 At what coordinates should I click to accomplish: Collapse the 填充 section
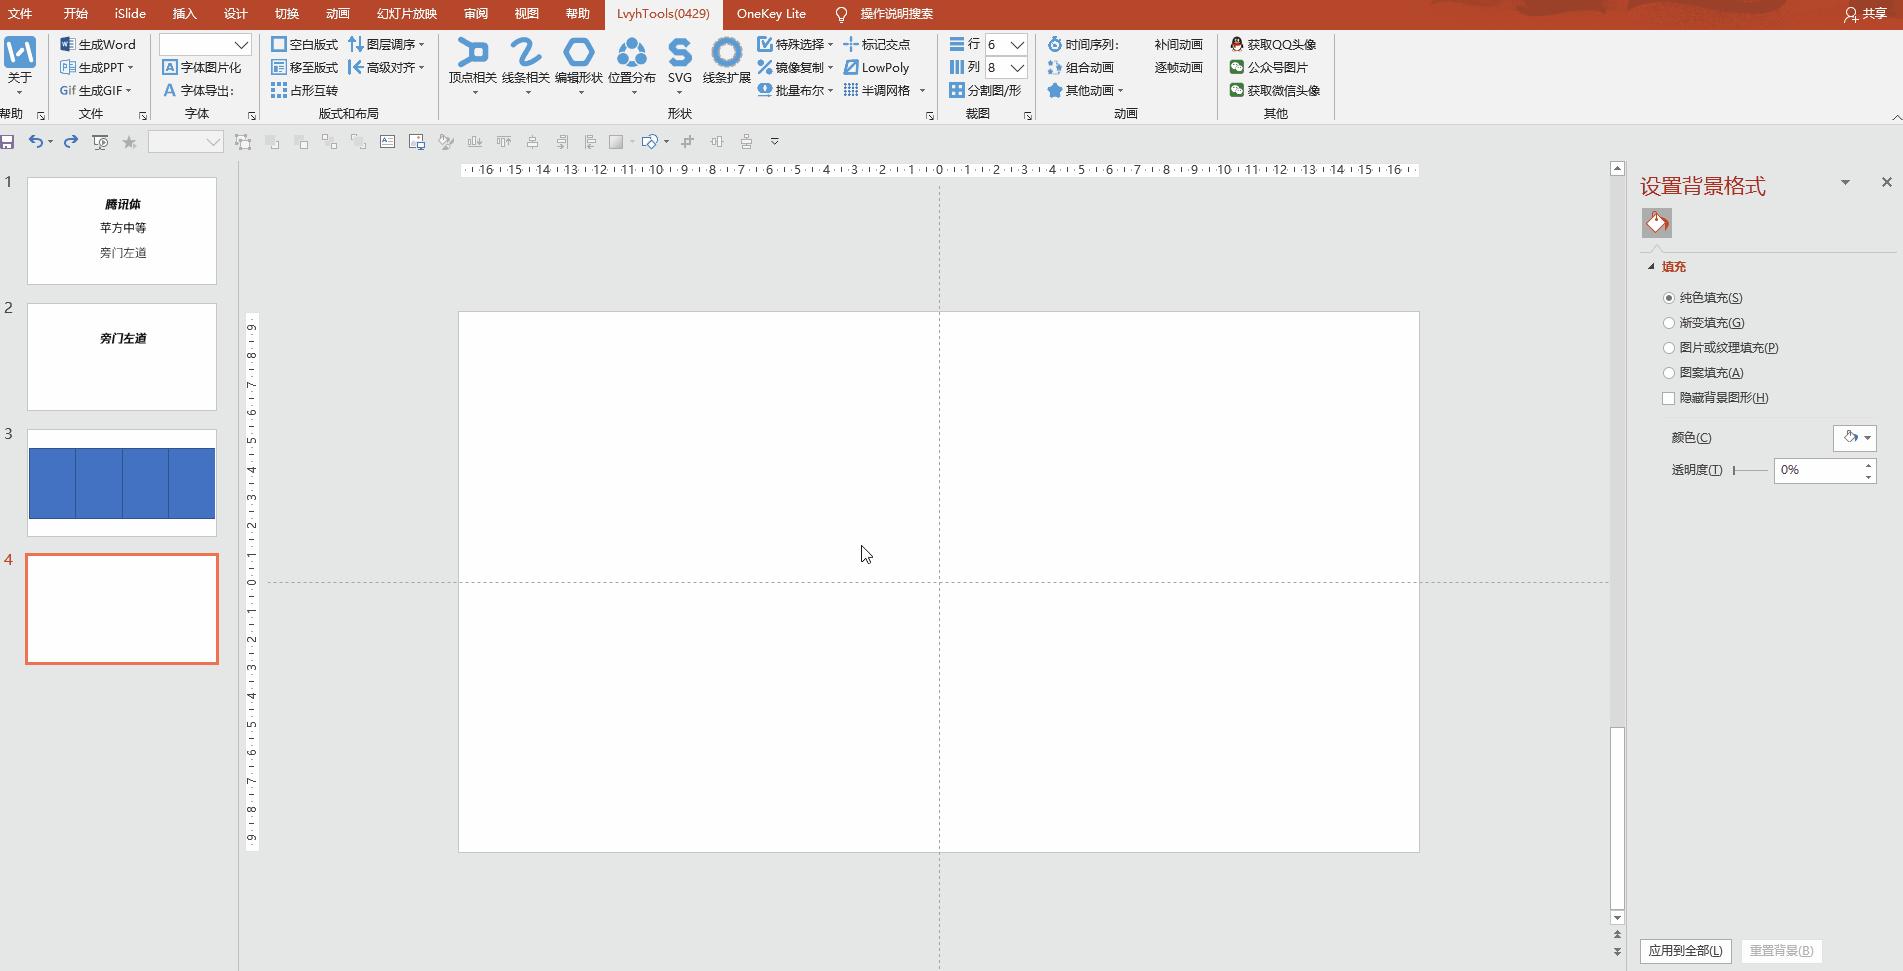(1652, 267)
